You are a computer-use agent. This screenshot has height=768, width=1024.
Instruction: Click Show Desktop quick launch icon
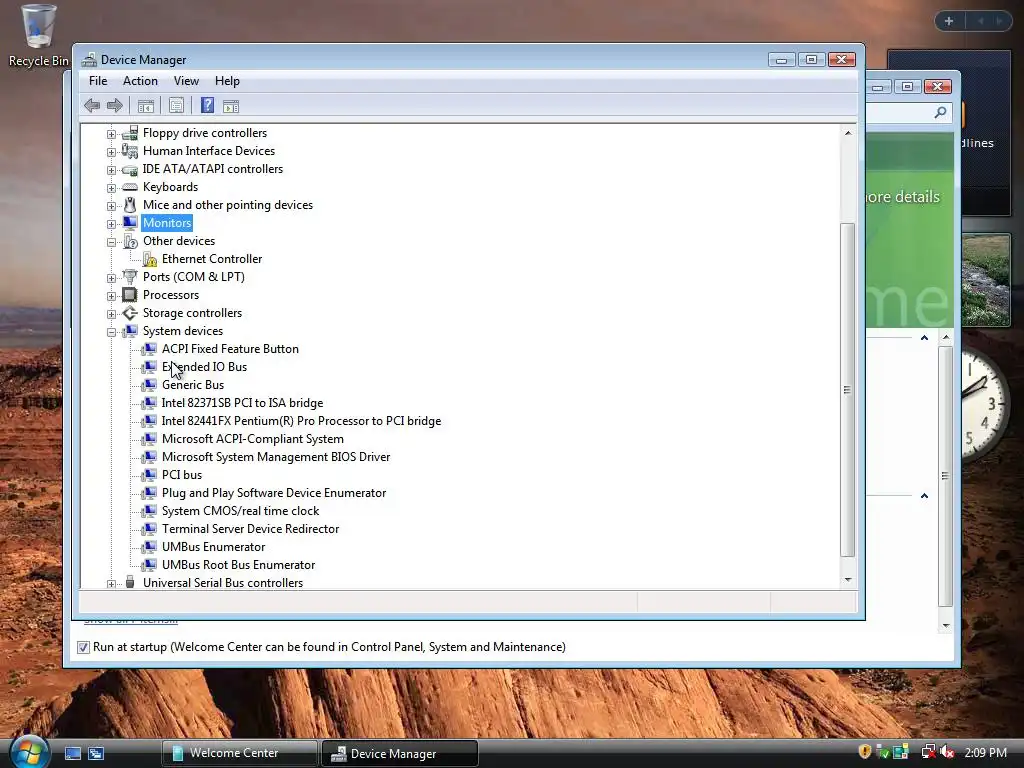tap(72, 753)
